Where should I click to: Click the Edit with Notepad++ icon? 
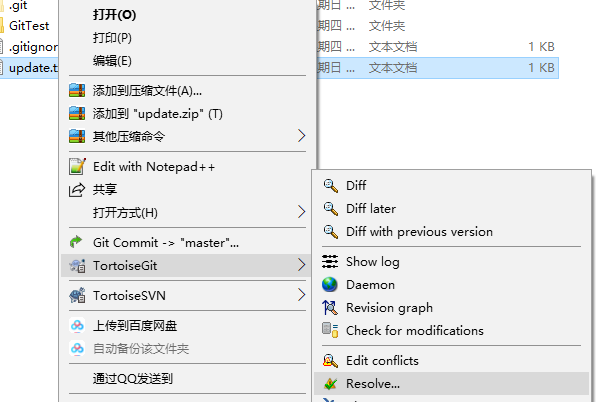click(x=77, y=166)
